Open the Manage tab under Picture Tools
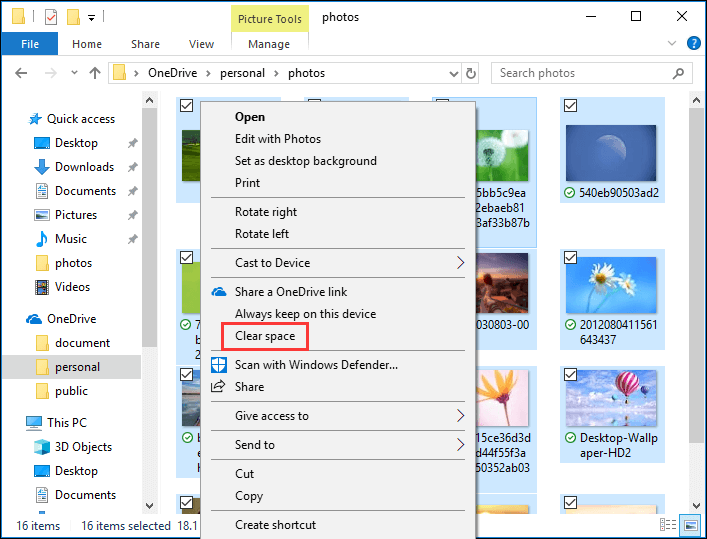 pyautogui.click(x=269, y=44)
